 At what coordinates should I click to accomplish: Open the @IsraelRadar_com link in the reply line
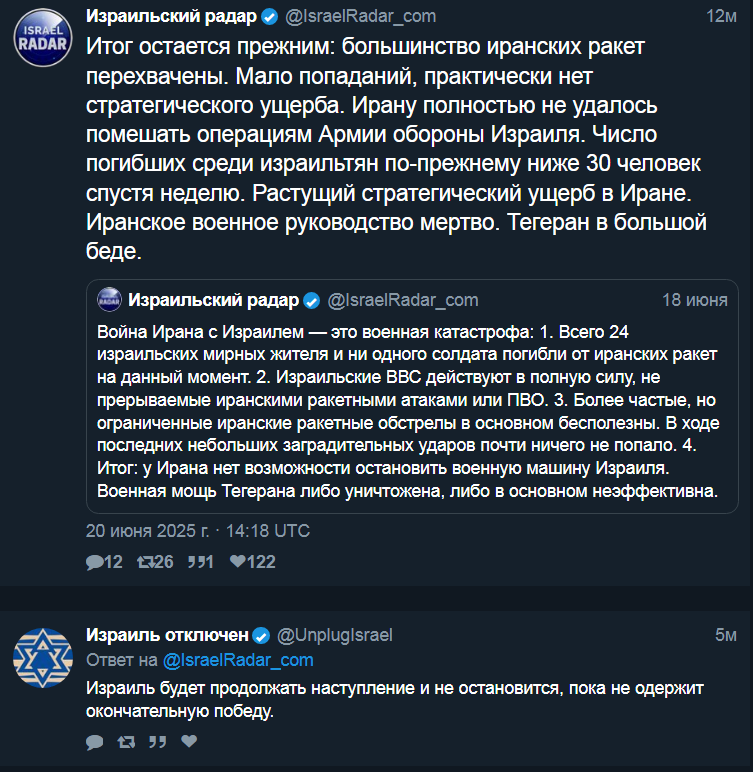click(x=238, y=660)
